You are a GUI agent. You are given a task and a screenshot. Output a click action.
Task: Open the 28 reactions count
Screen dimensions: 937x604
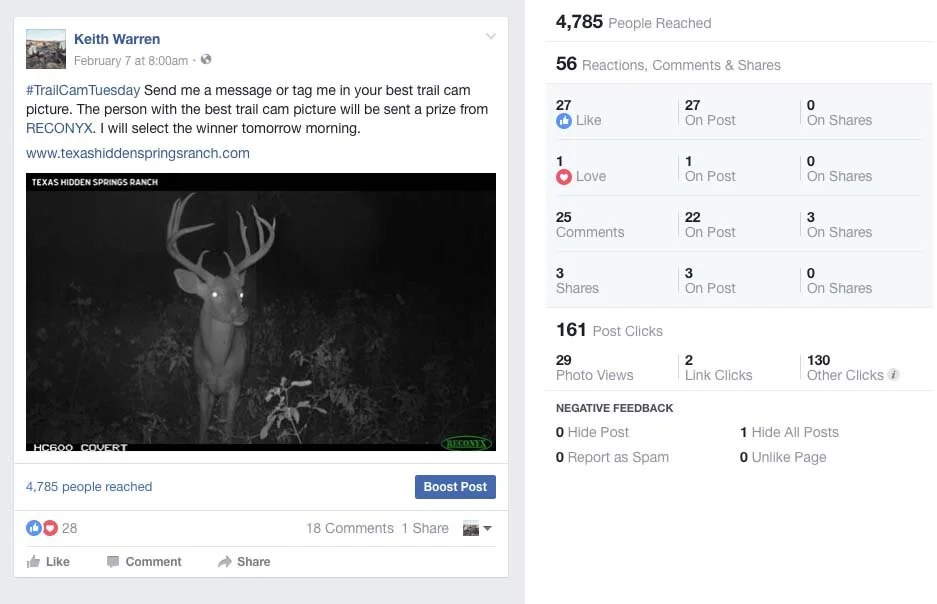point(69,528)
